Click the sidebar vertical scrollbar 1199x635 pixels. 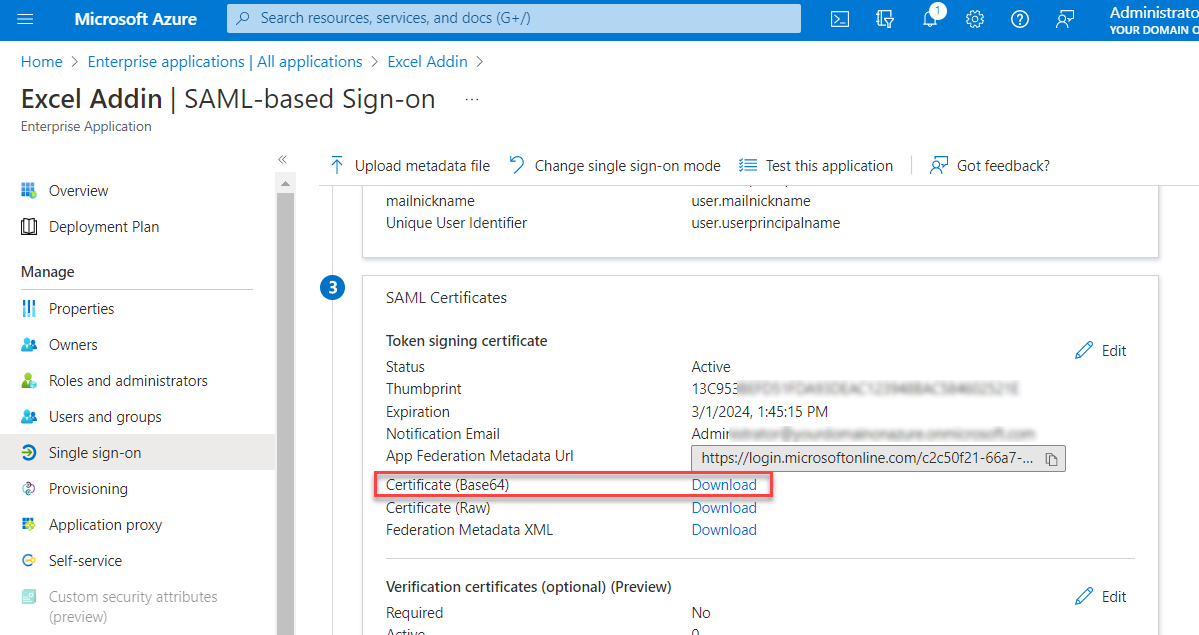[x=285, y=400]
